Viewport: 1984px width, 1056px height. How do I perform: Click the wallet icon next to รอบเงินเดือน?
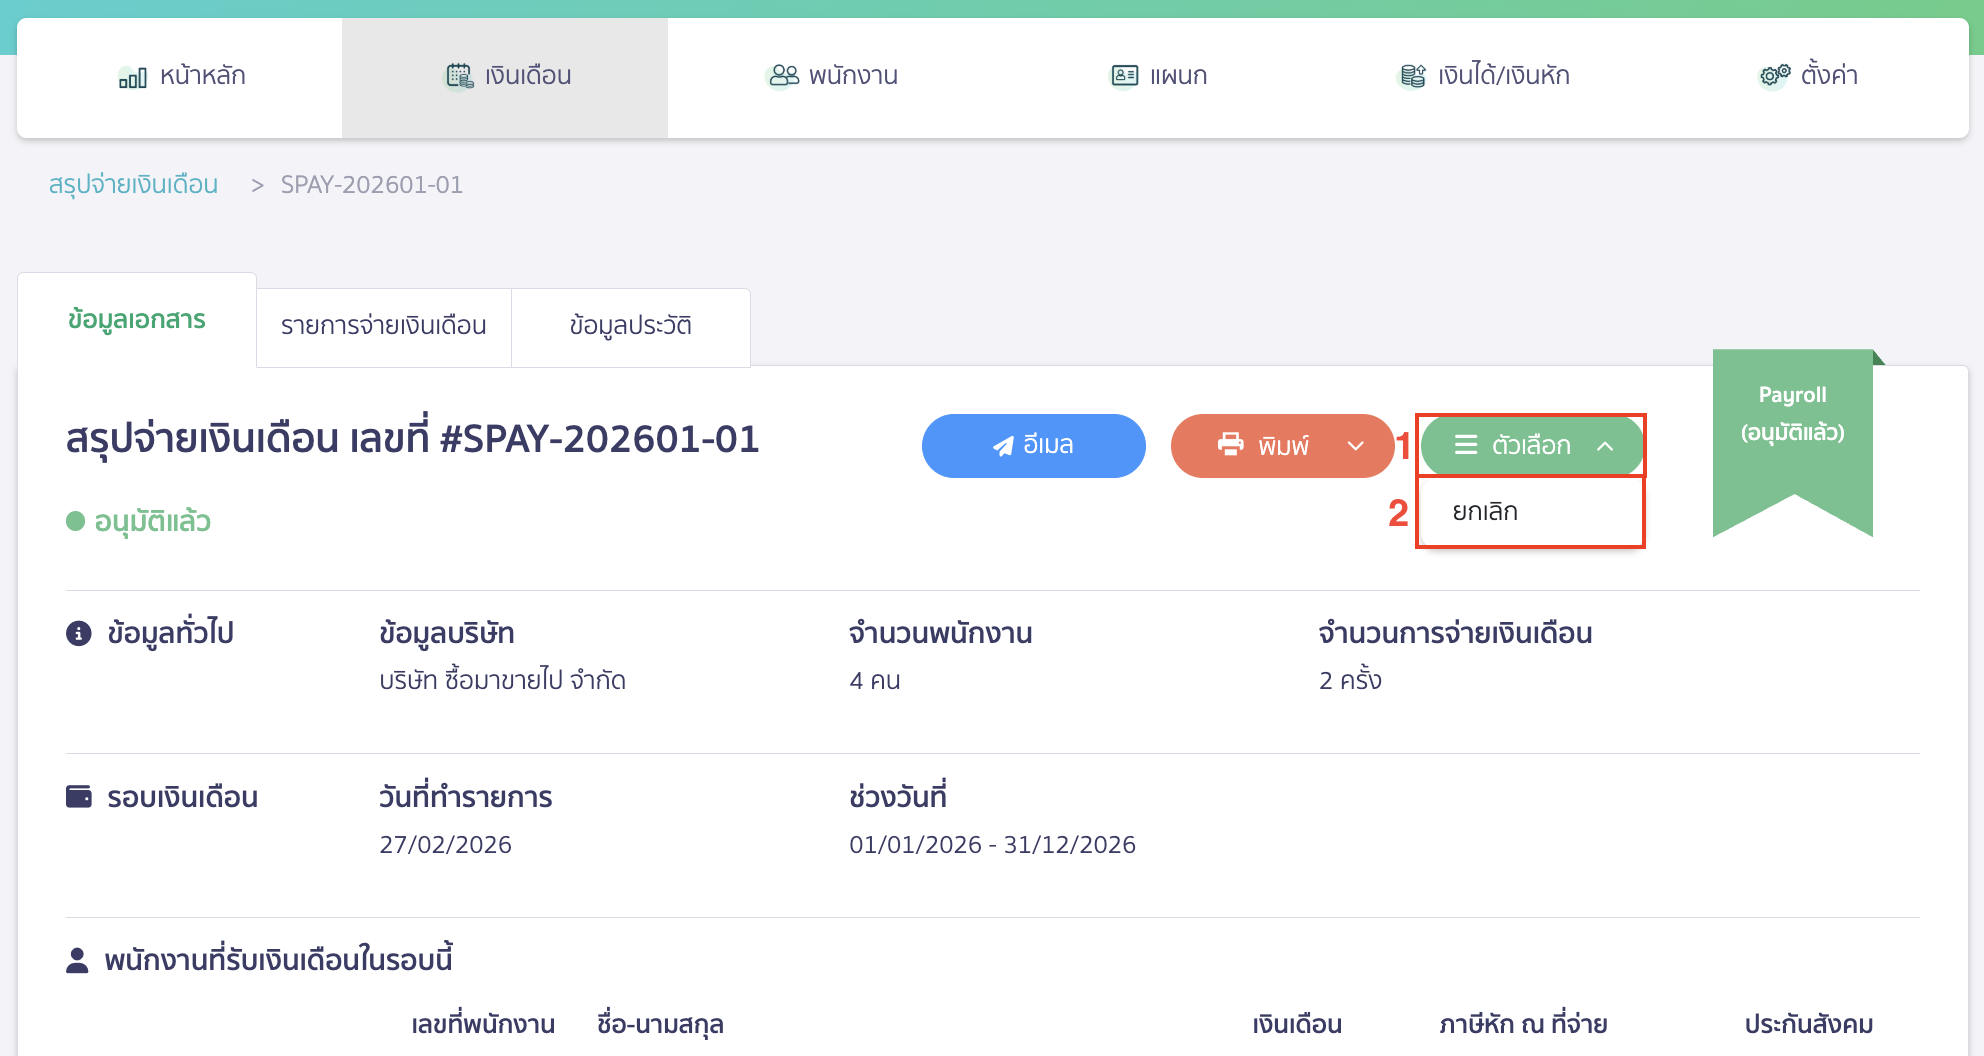click(x=78, y=795)
